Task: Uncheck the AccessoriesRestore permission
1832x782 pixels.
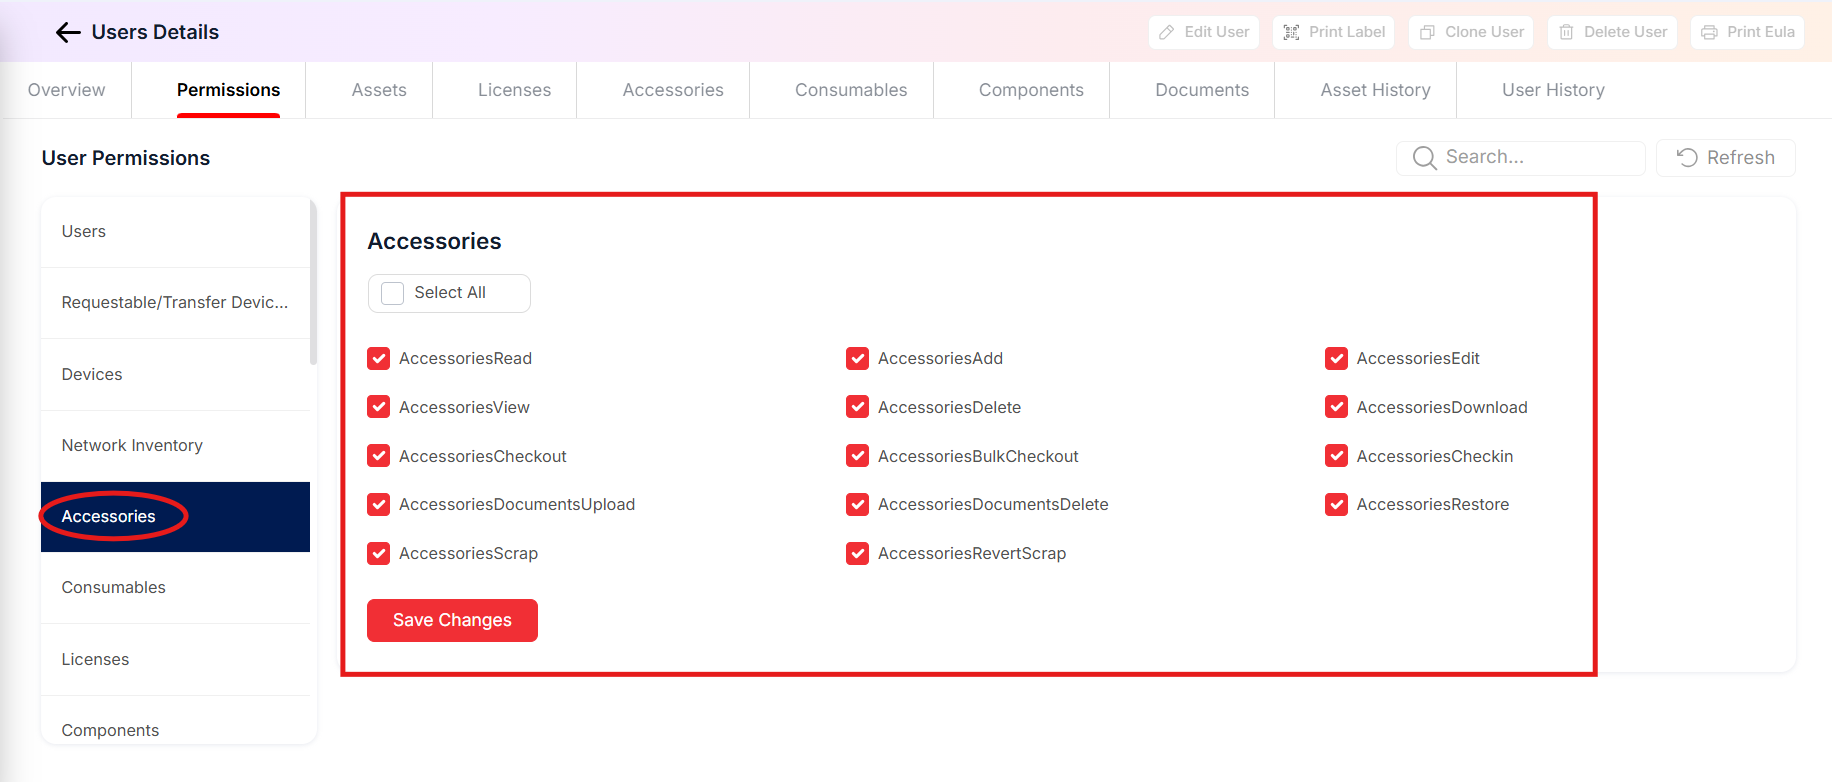Action: point(1336,504)
